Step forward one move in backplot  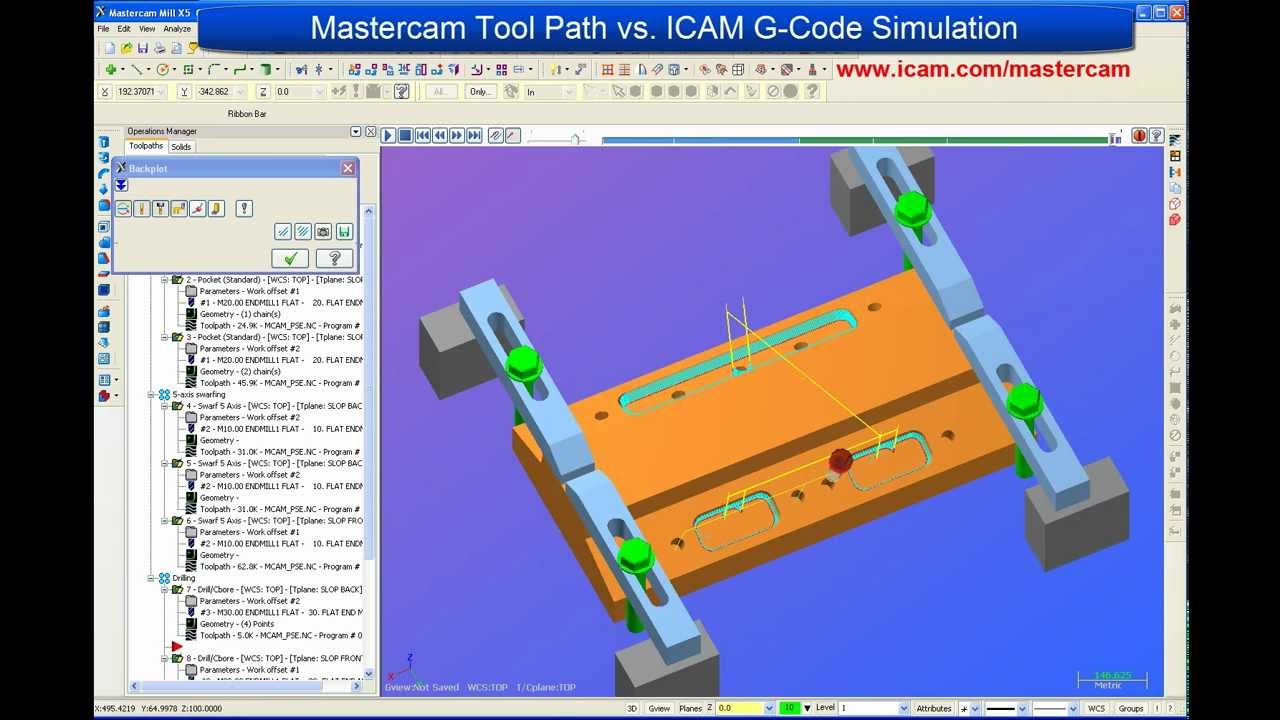click(457, 135)
